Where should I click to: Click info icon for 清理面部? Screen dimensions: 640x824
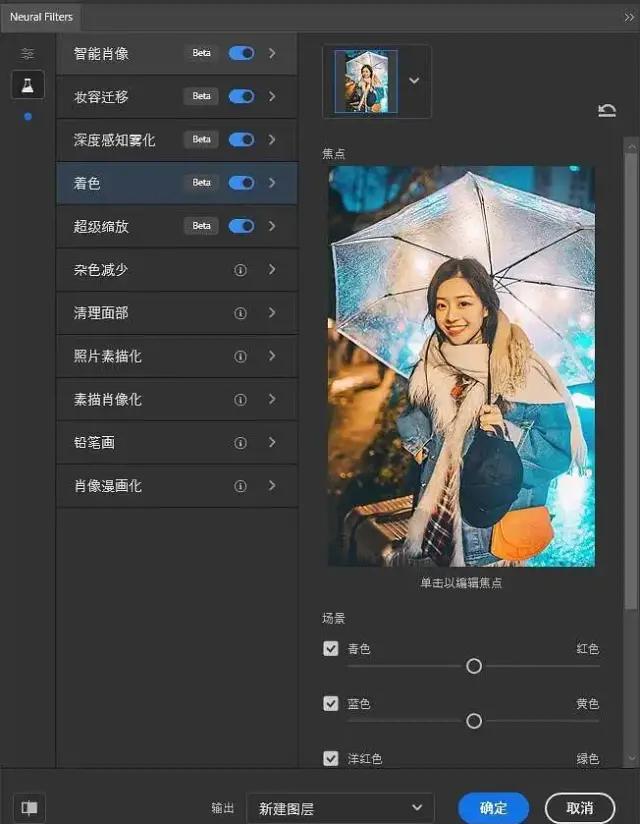(240, 313)
